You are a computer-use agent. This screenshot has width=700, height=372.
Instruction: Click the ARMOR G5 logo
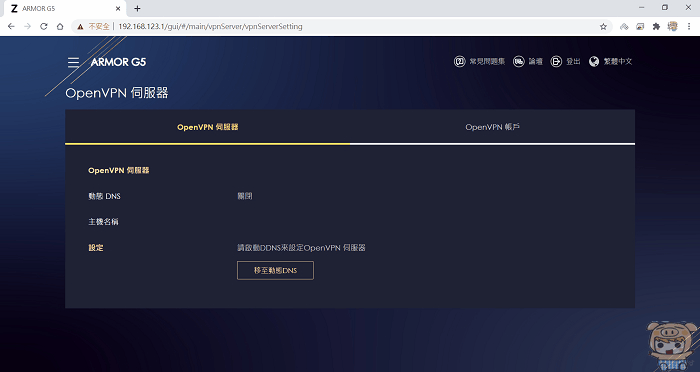(118, 62)
